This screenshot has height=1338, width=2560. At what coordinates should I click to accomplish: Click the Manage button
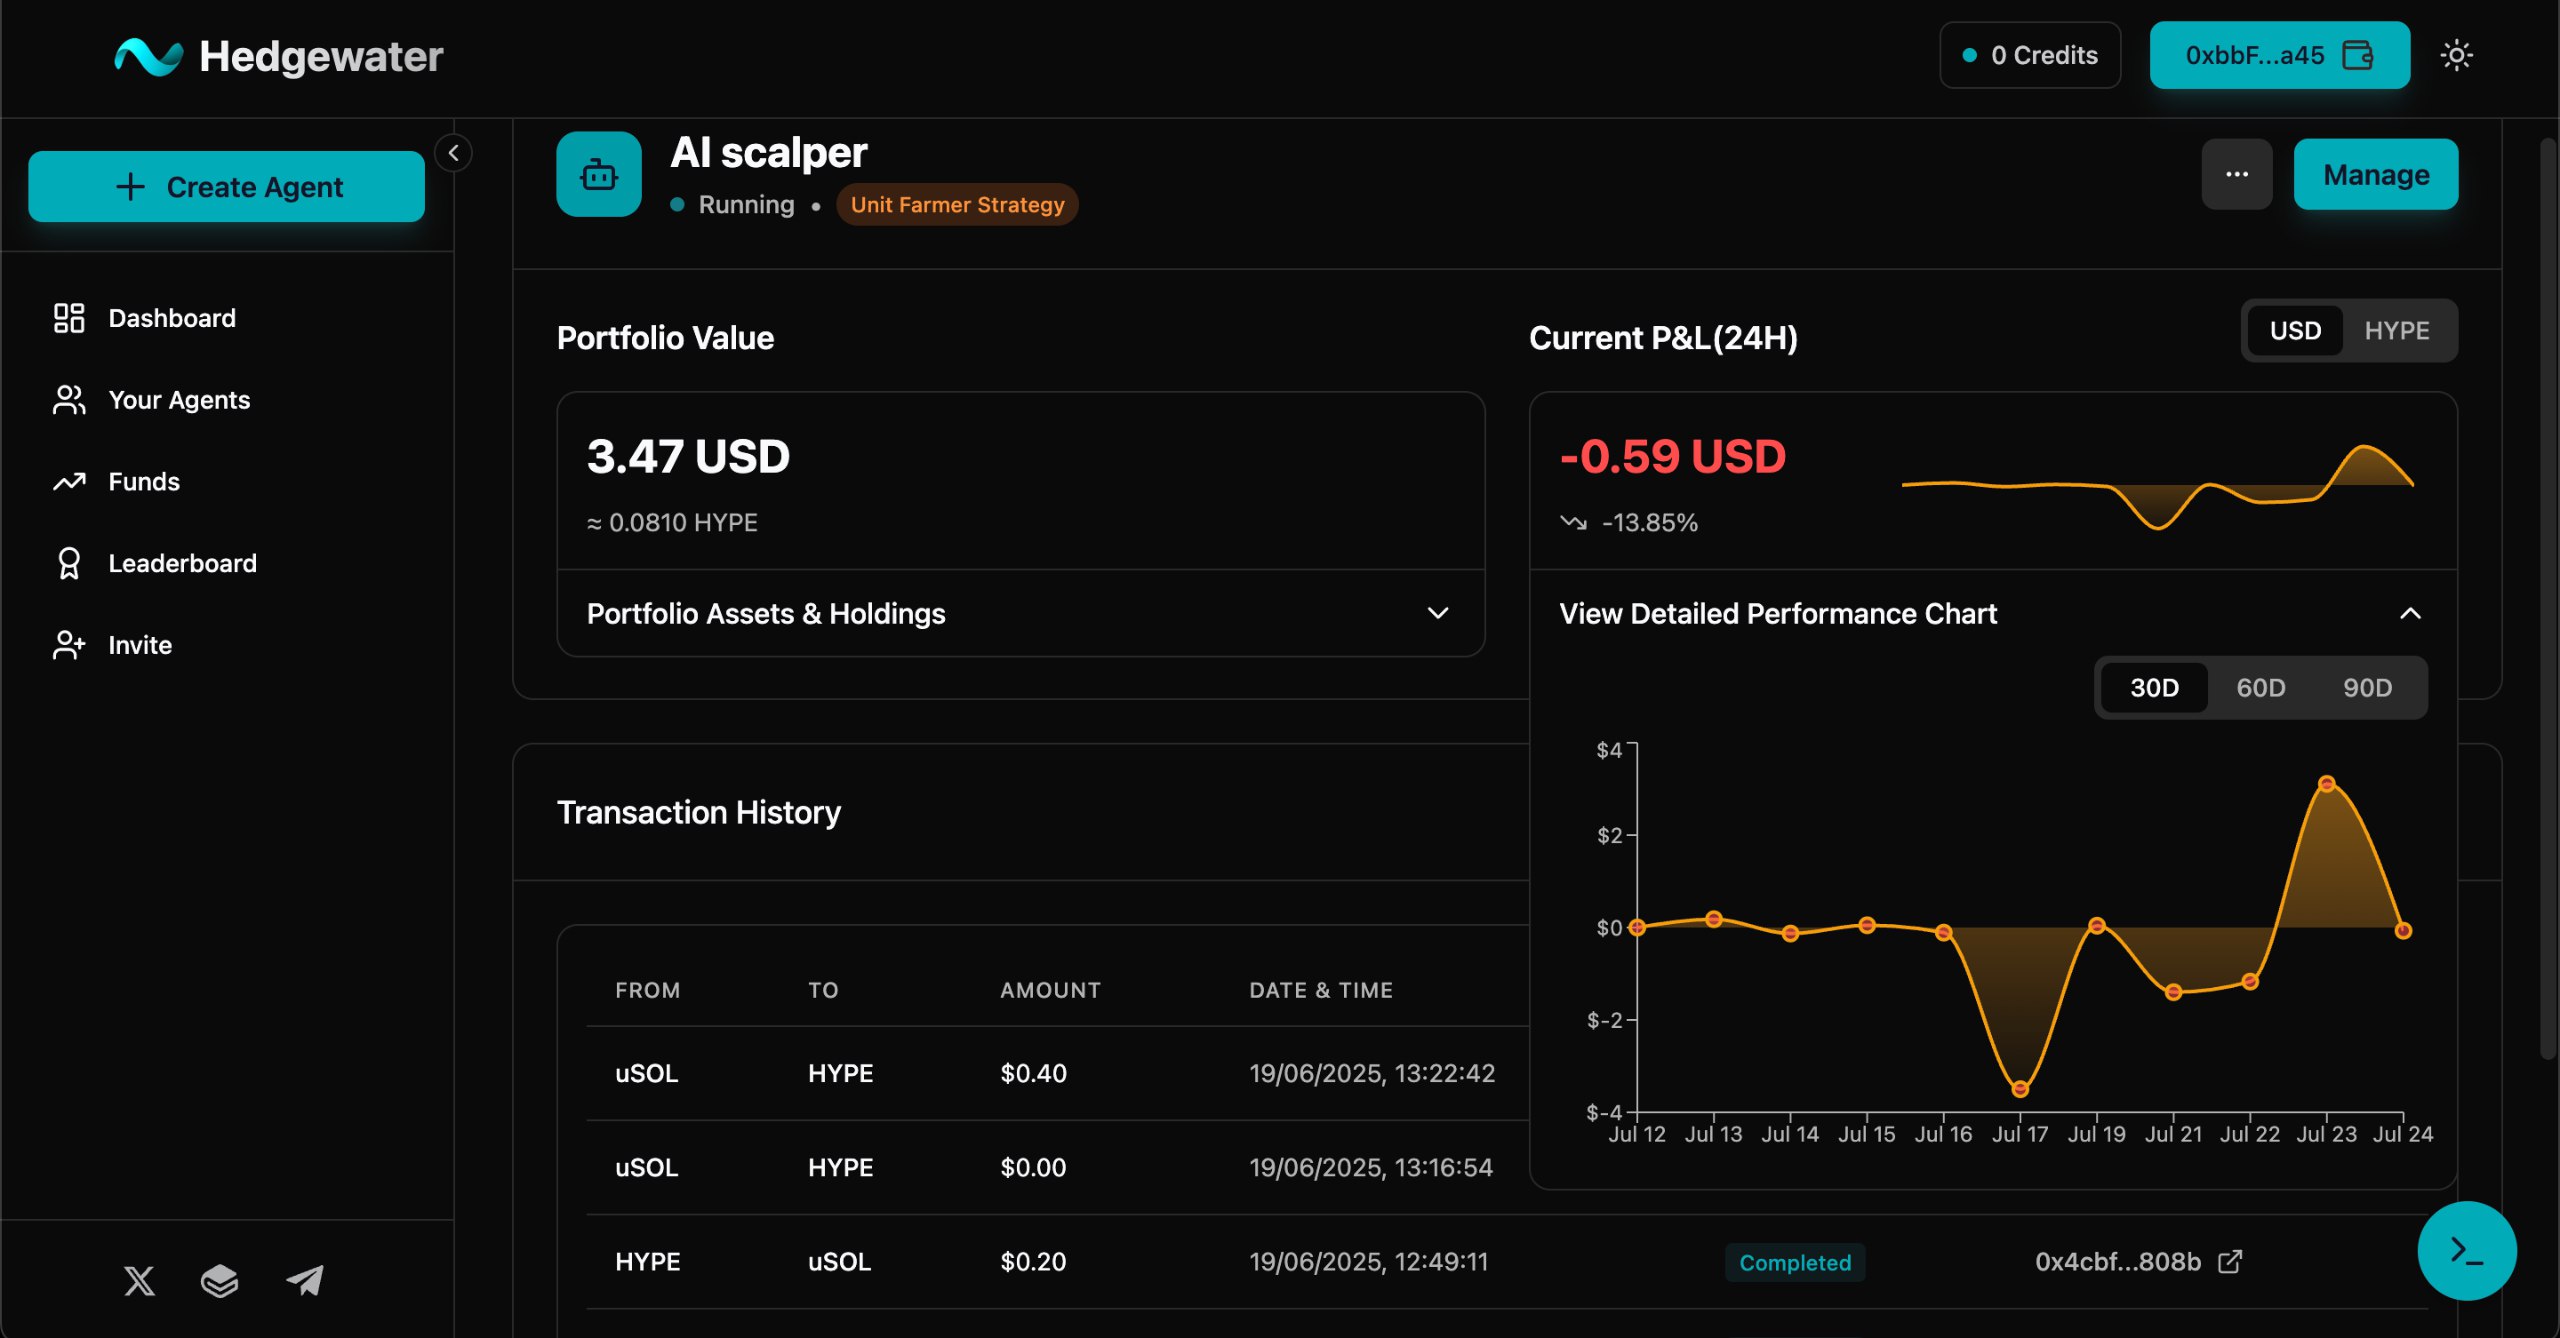coord(2375,174)
